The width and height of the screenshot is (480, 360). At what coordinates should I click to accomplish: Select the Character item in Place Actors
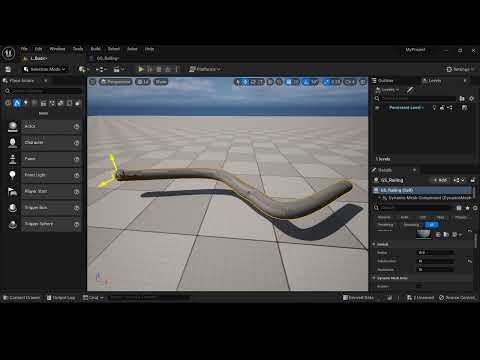click(44, 143)
